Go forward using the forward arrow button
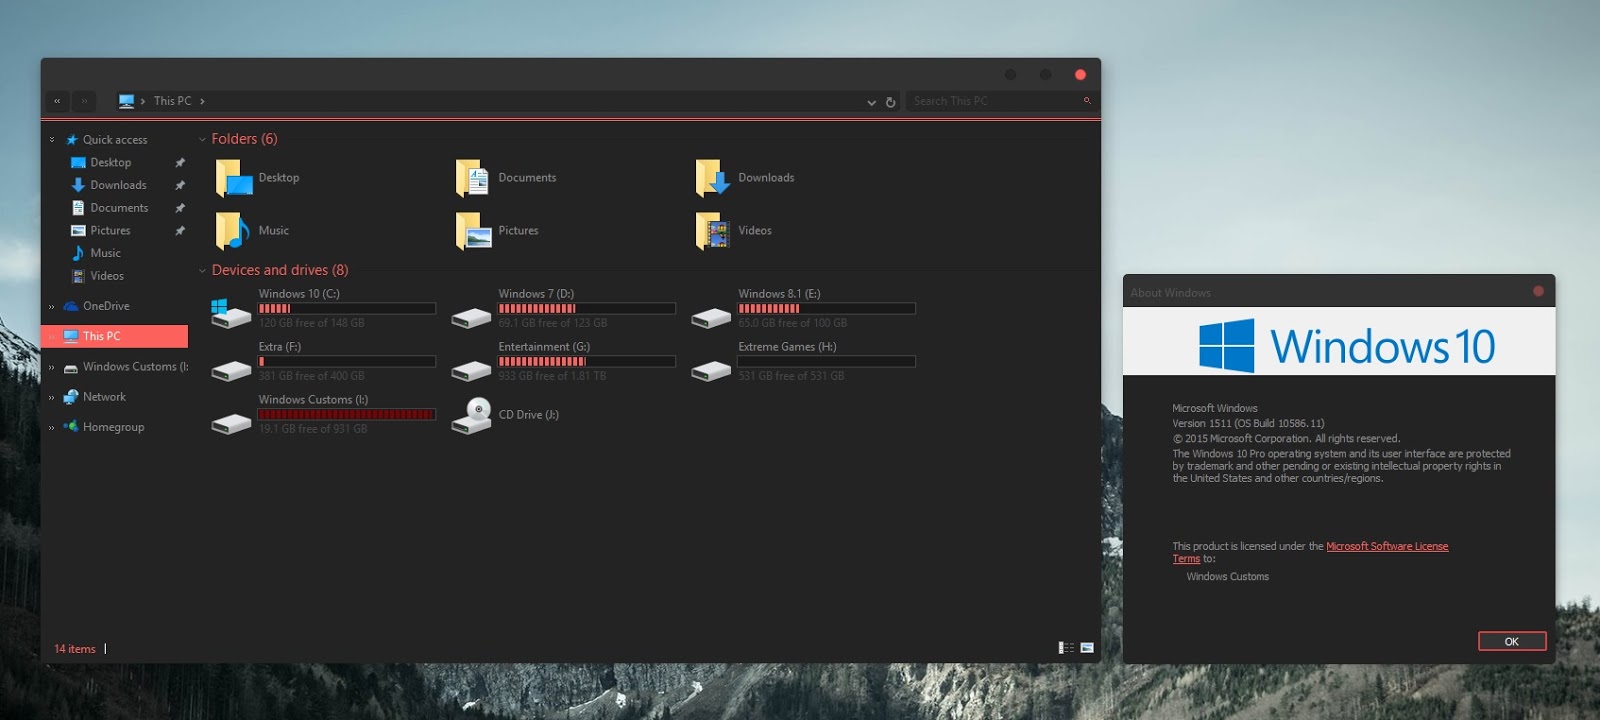The width and height of the screenshot is (1600, 720). coord(84,101)
